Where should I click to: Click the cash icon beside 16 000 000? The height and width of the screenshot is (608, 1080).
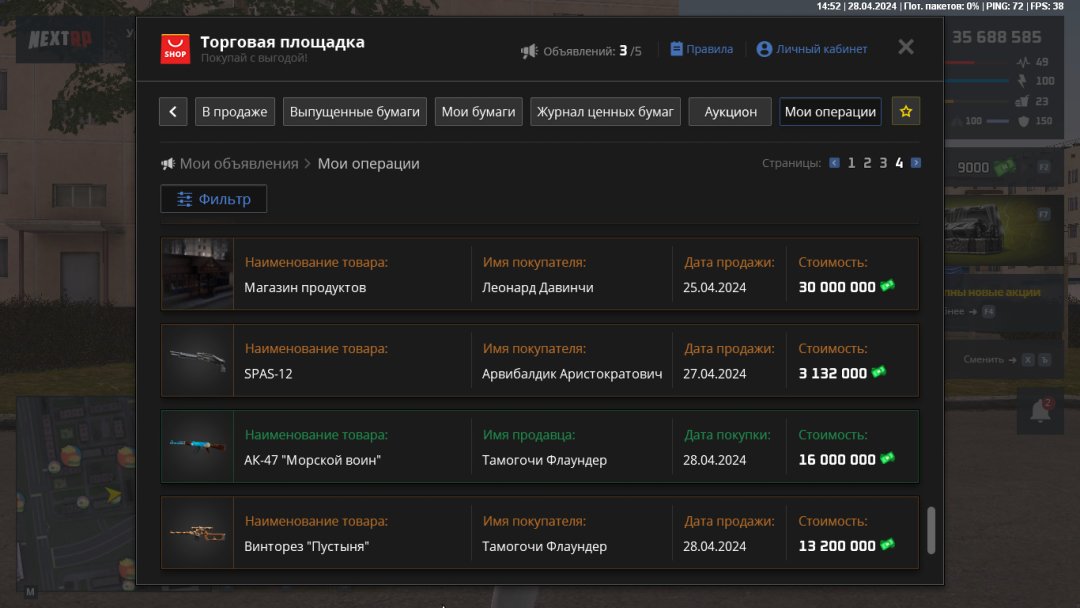[887, 458]
